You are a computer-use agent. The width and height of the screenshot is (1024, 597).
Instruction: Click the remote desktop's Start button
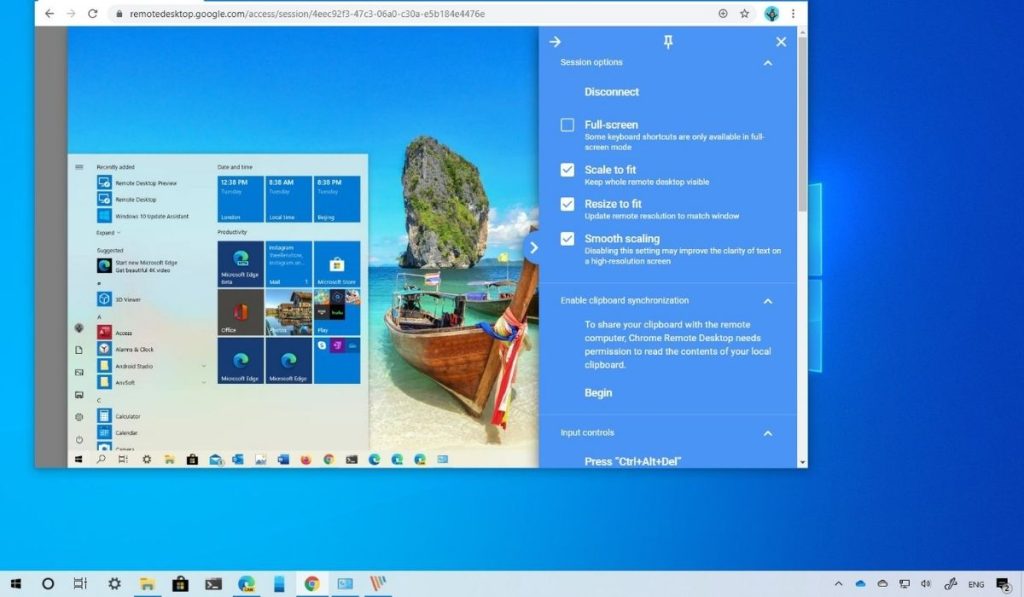[x=79, y=460]
